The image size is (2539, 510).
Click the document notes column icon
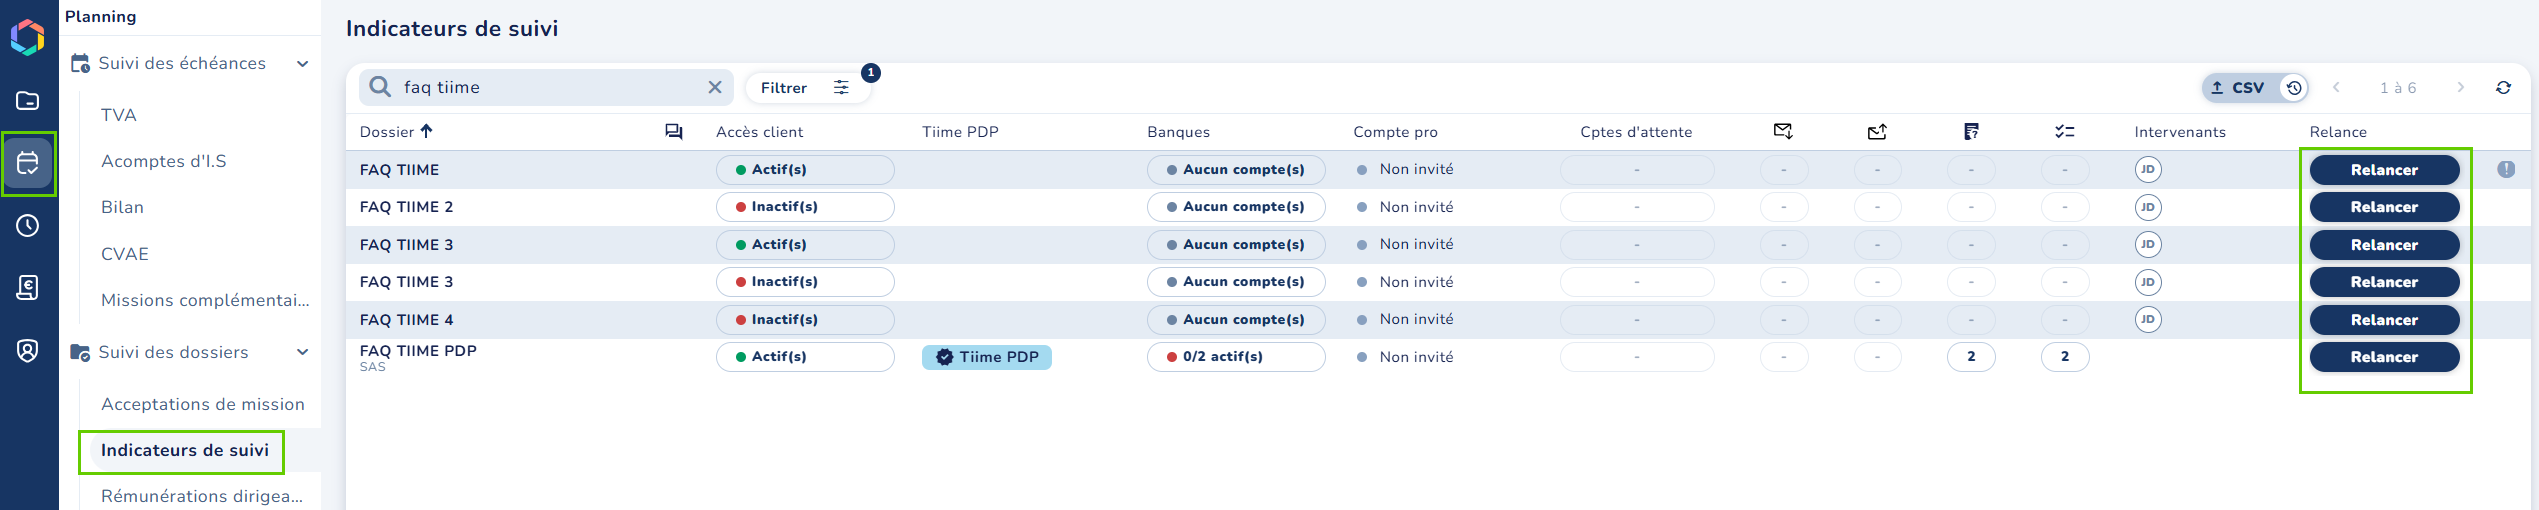[1971, 131]
